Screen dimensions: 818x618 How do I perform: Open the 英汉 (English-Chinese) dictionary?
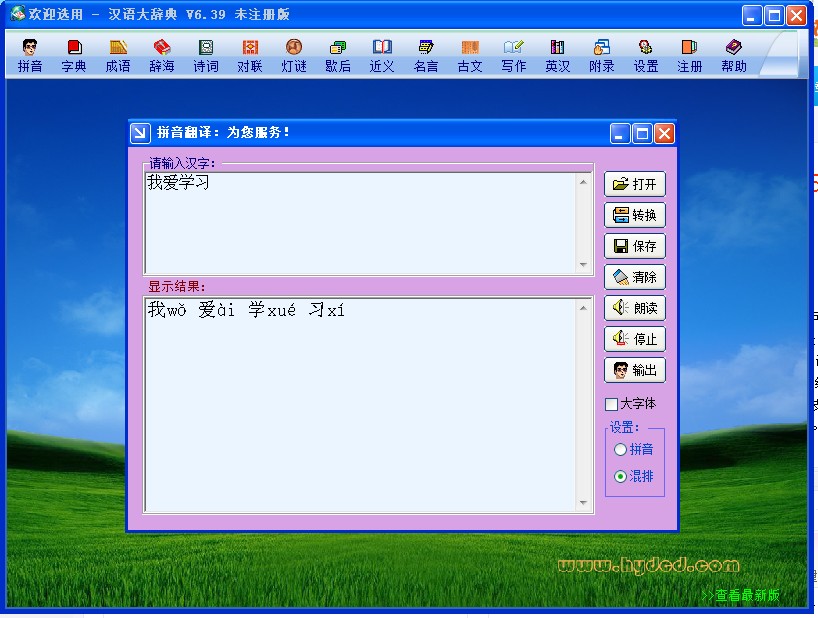tap(557, 55)
